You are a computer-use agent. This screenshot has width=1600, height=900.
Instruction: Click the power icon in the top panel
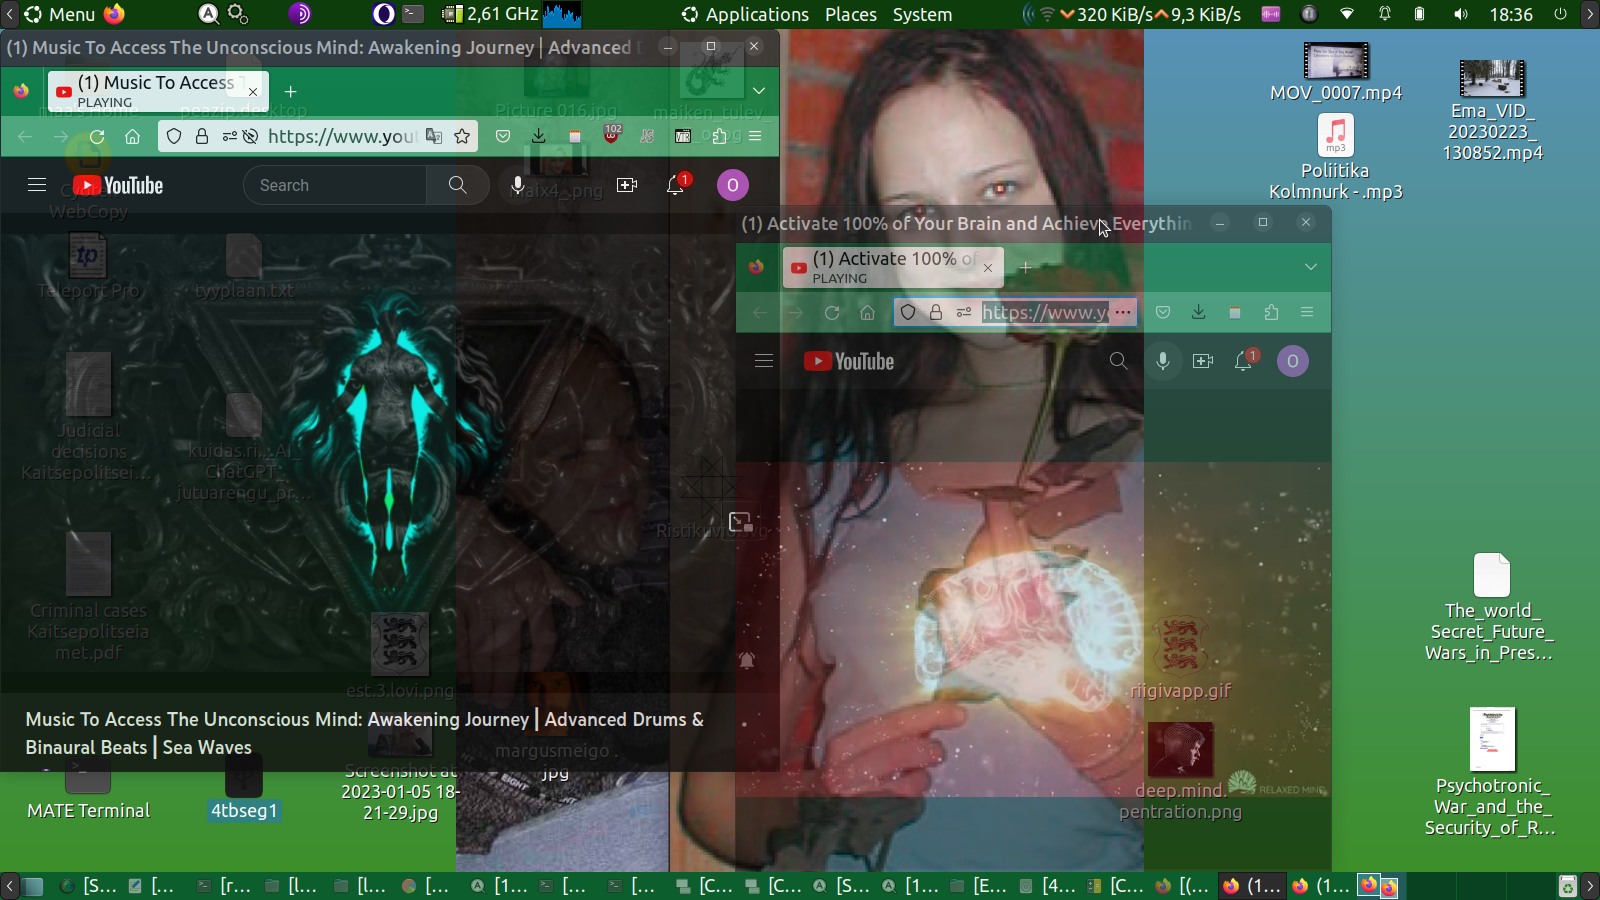coord(1560,14)
